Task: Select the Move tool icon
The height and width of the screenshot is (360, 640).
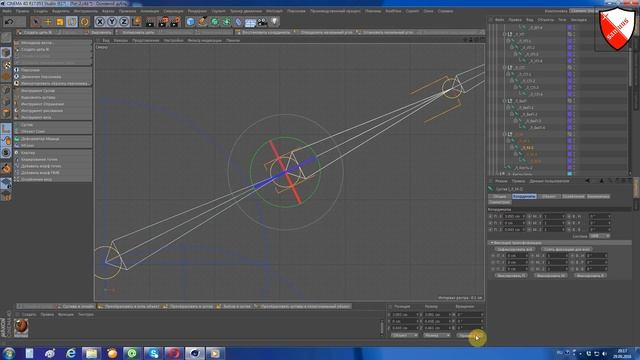Action: click(48, 22)
